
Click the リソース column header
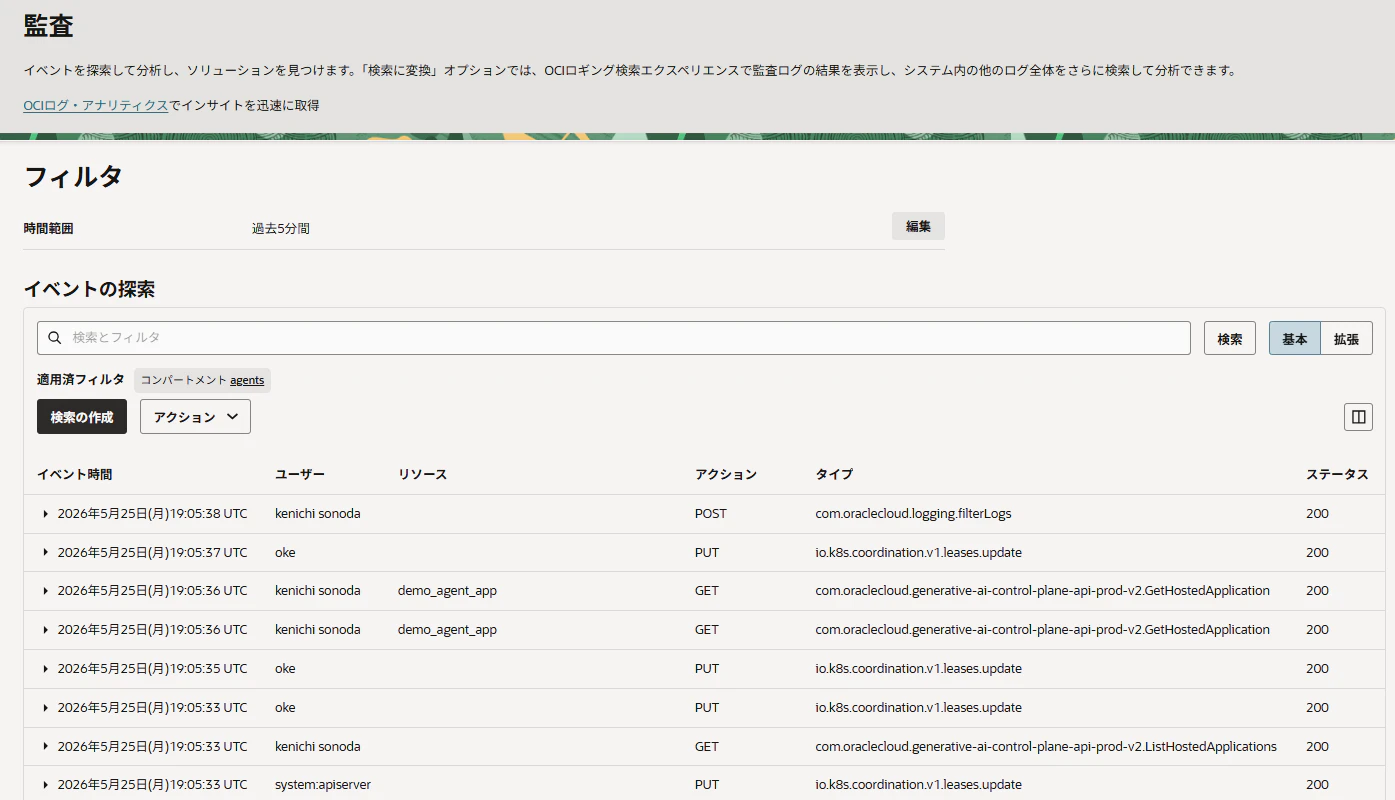(422, 474)
